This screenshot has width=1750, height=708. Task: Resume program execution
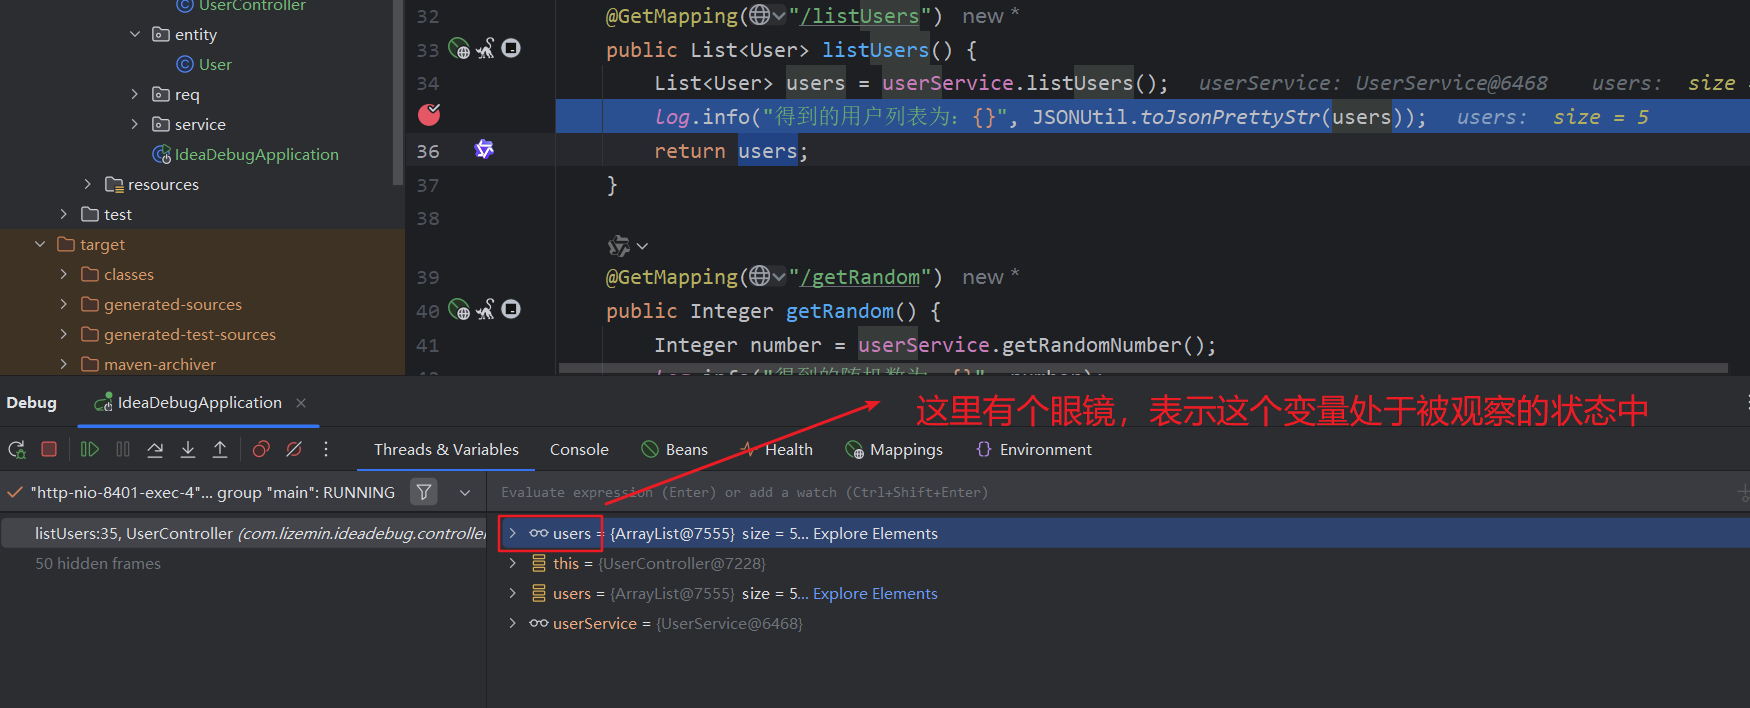pos(90,450)
